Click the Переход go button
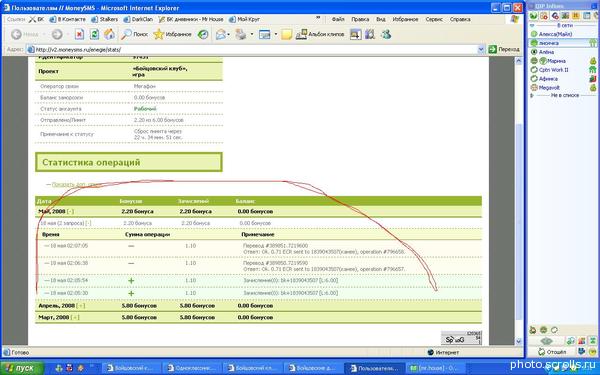Screen dimensions: 600x375 504,49
